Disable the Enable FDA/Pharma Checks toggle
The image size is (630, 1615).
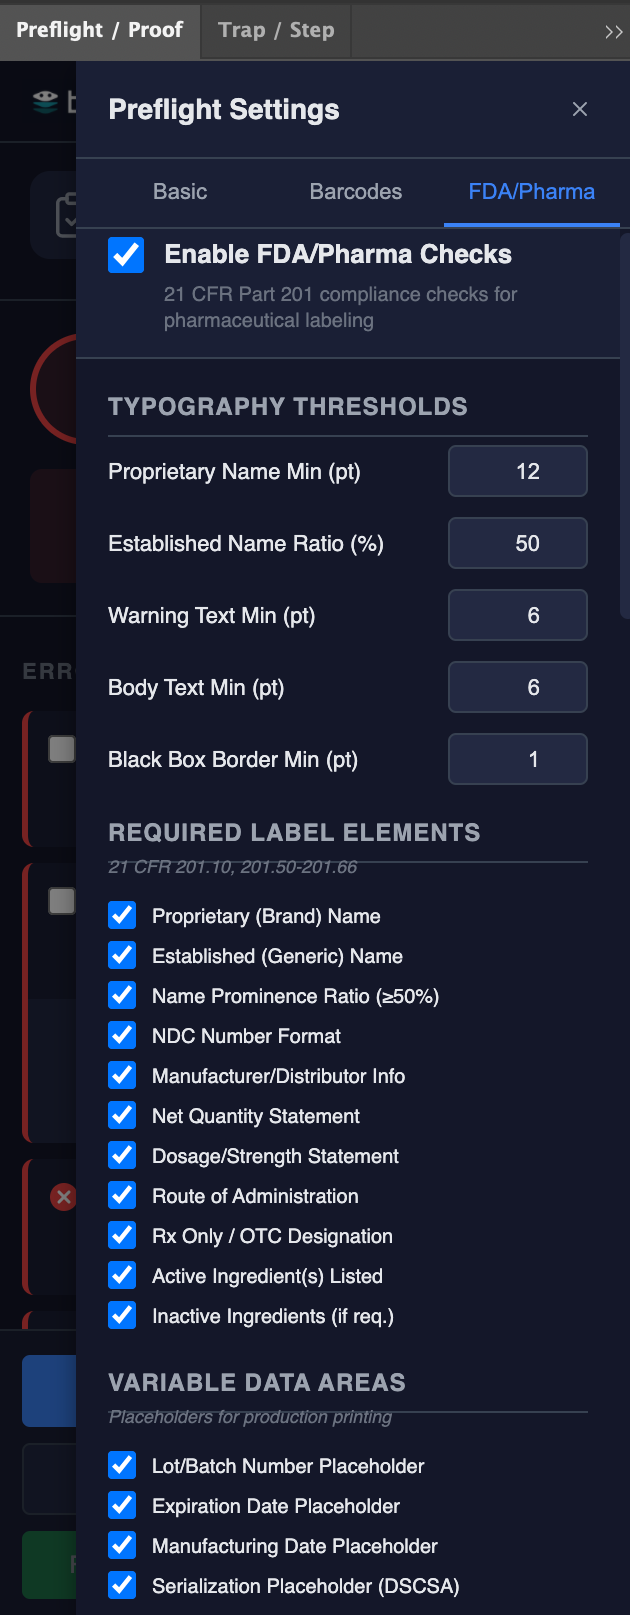tap(126, 256)
